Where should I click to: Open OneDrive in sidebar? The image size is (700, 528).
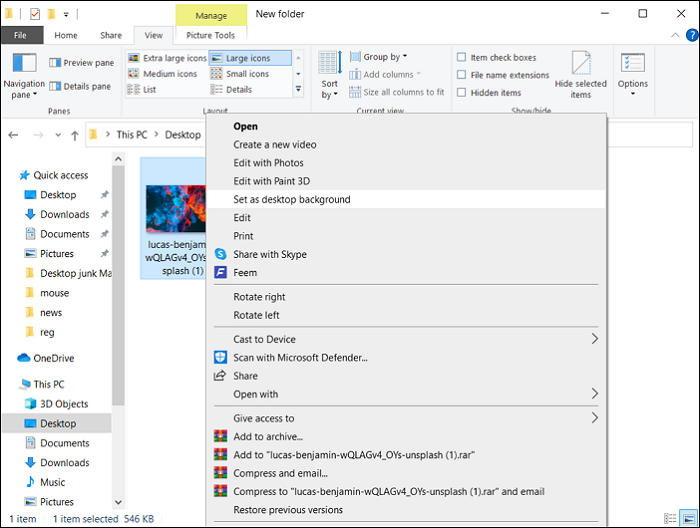(46, 358)
